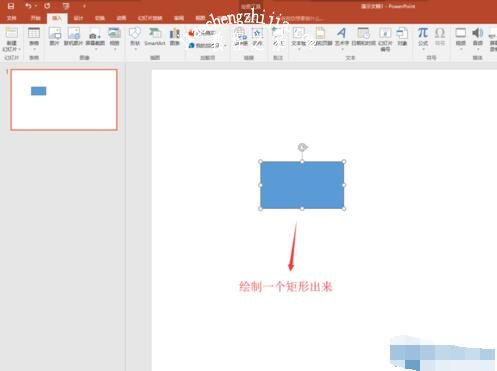Switch to the Transitions ribbon tab
The height and width of the screenshot is (371, 497).
[x=100, y=18]
